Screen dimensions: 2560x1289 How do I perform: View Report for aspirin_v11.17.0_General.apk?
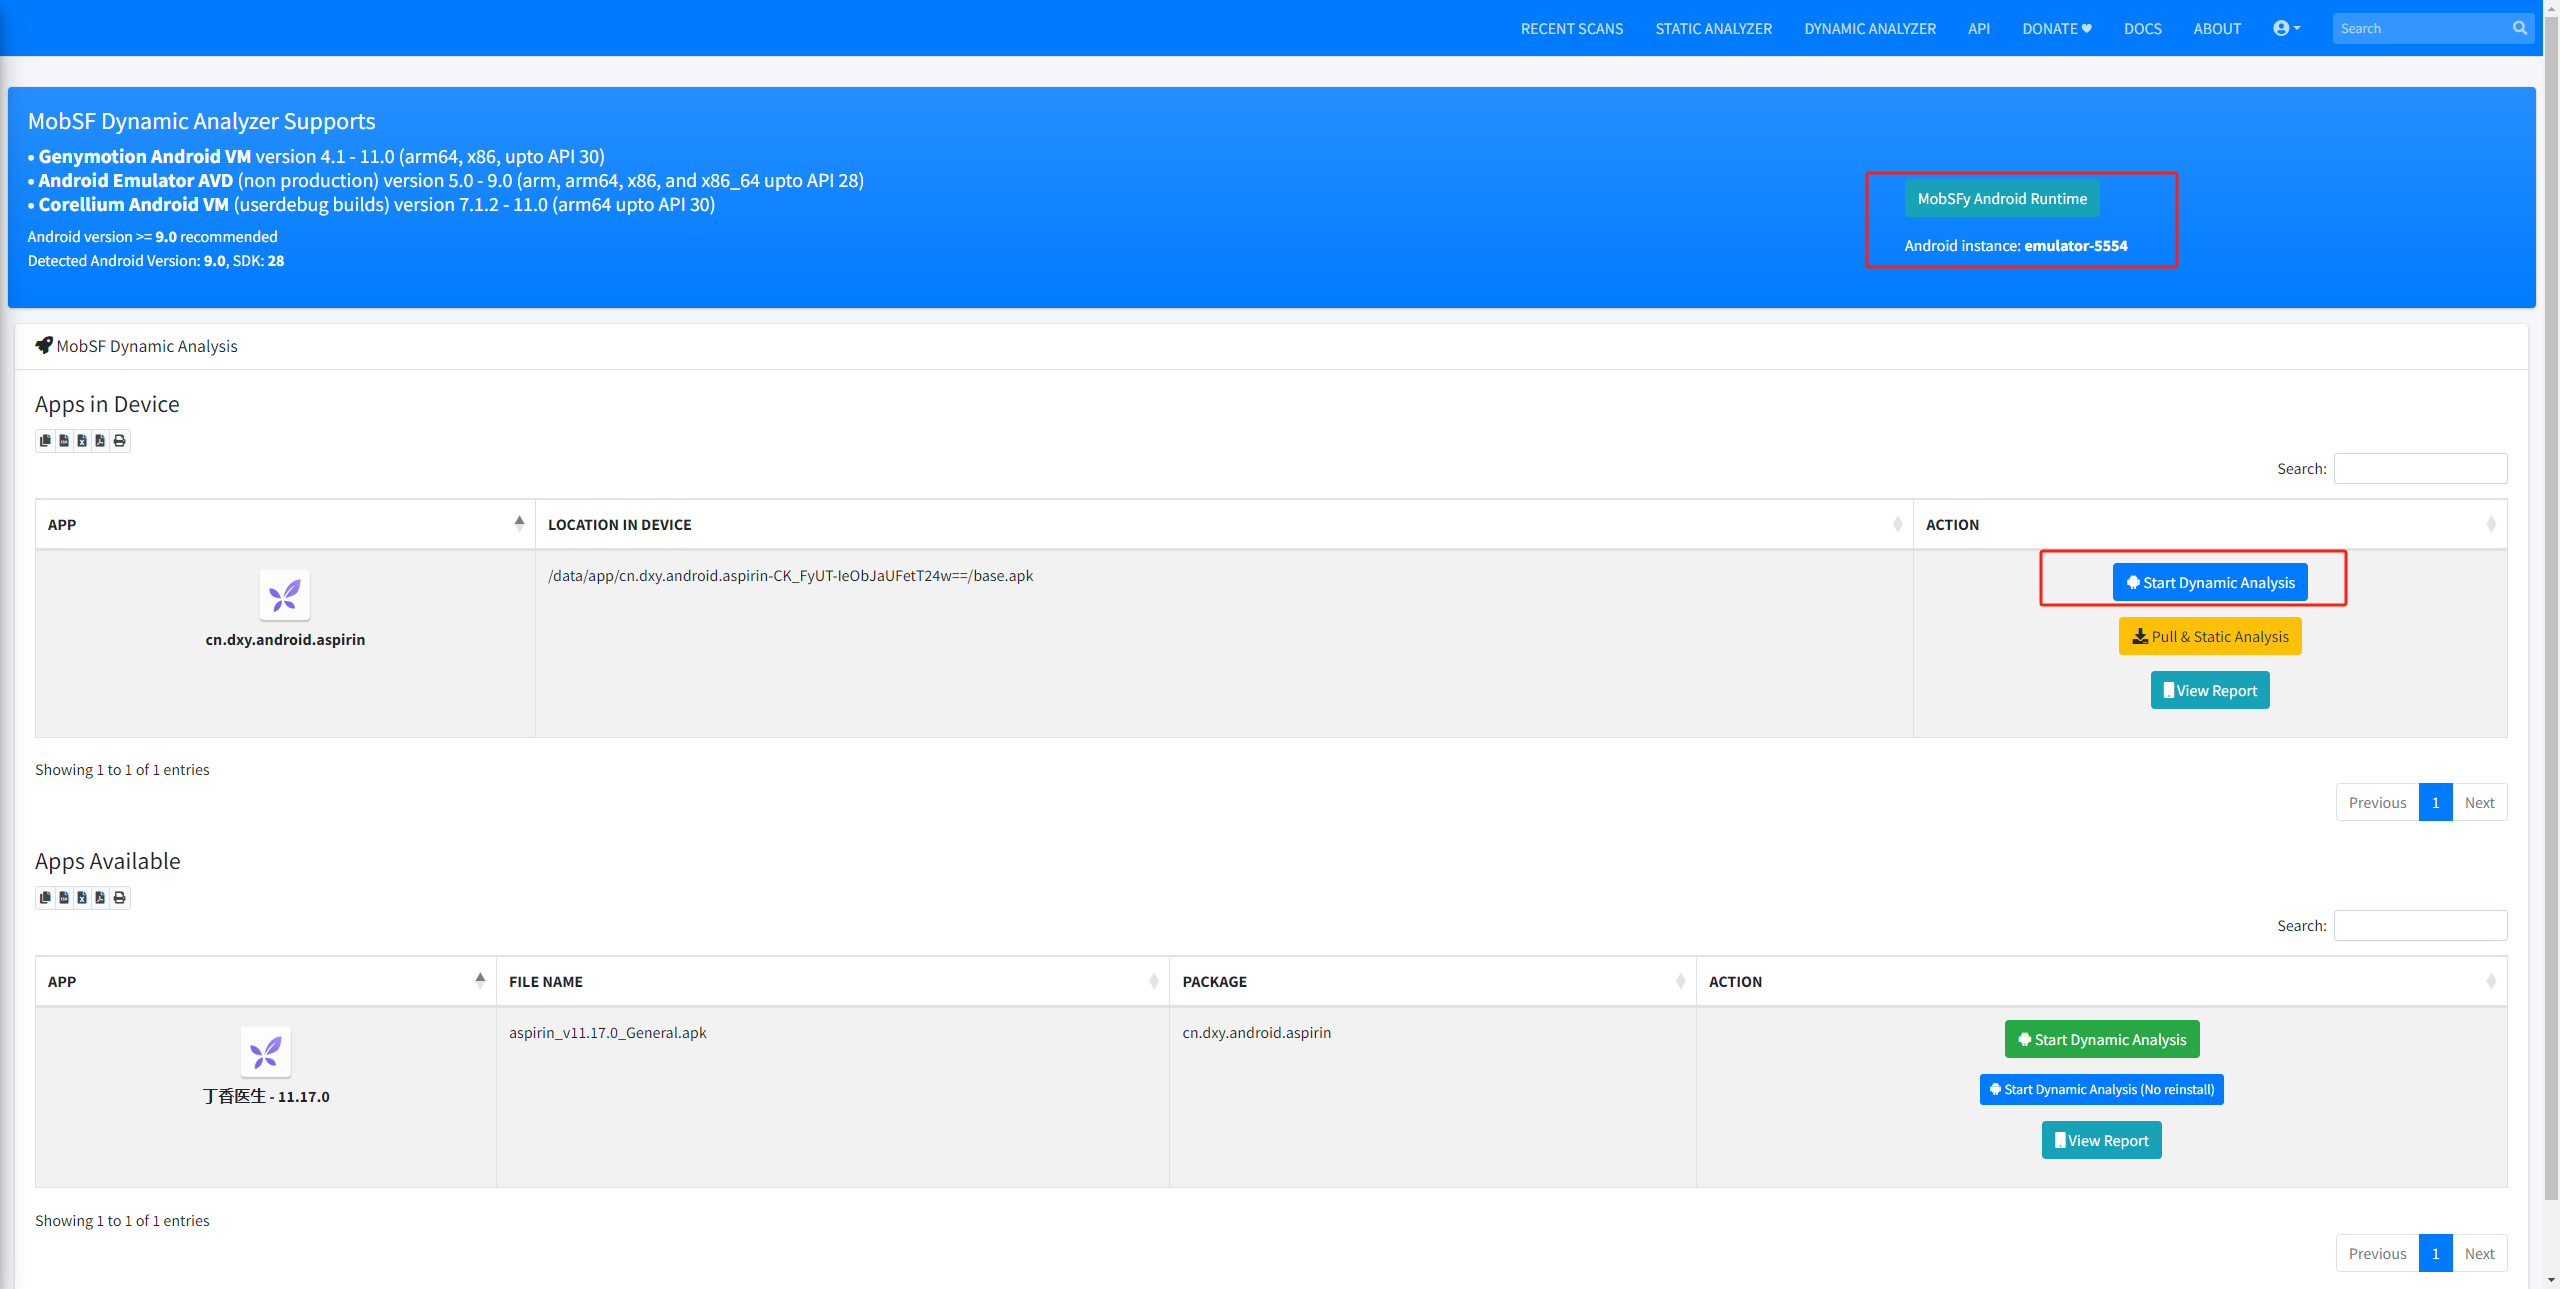(2102, 1140)
